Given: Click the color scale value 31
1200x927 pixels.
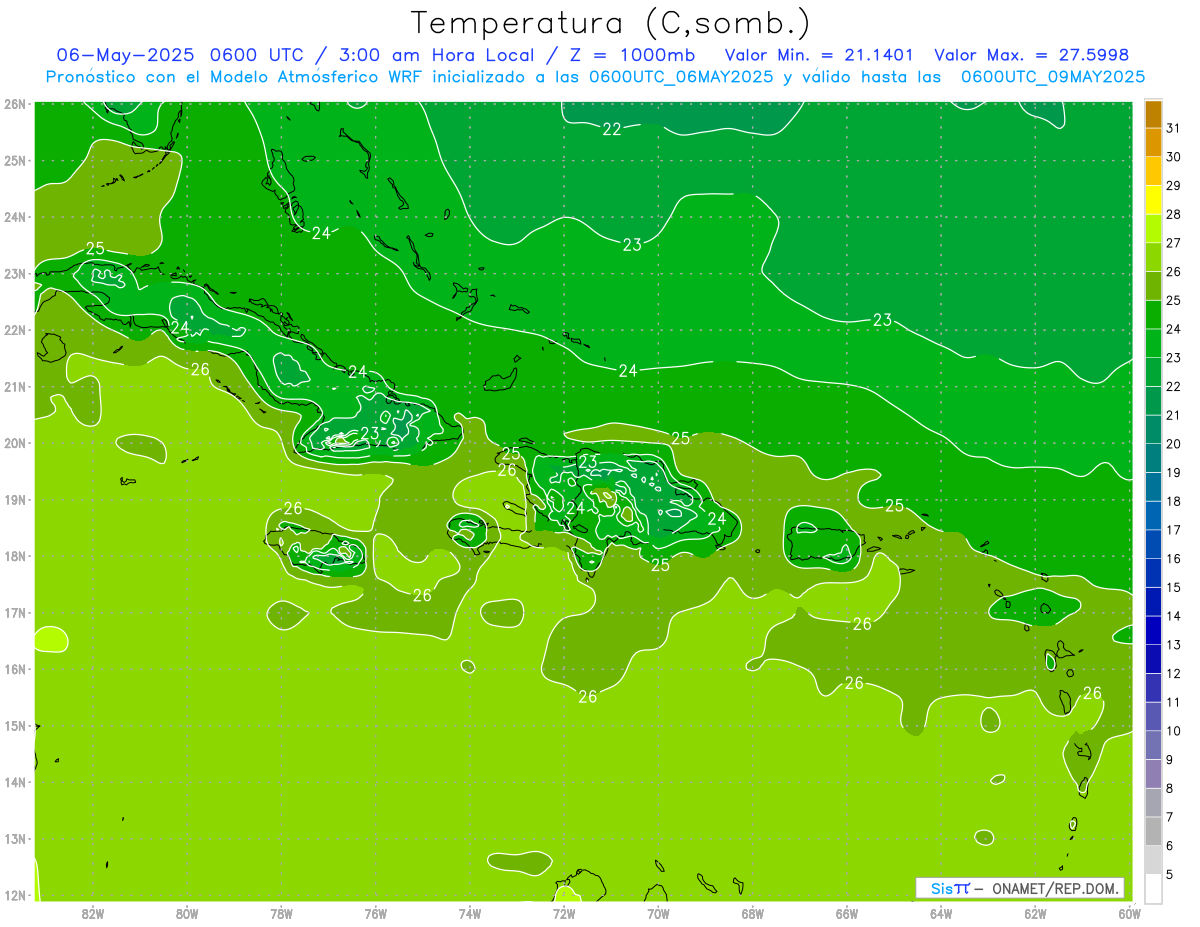Looking at the screenshot, I should click(1173, 128).
